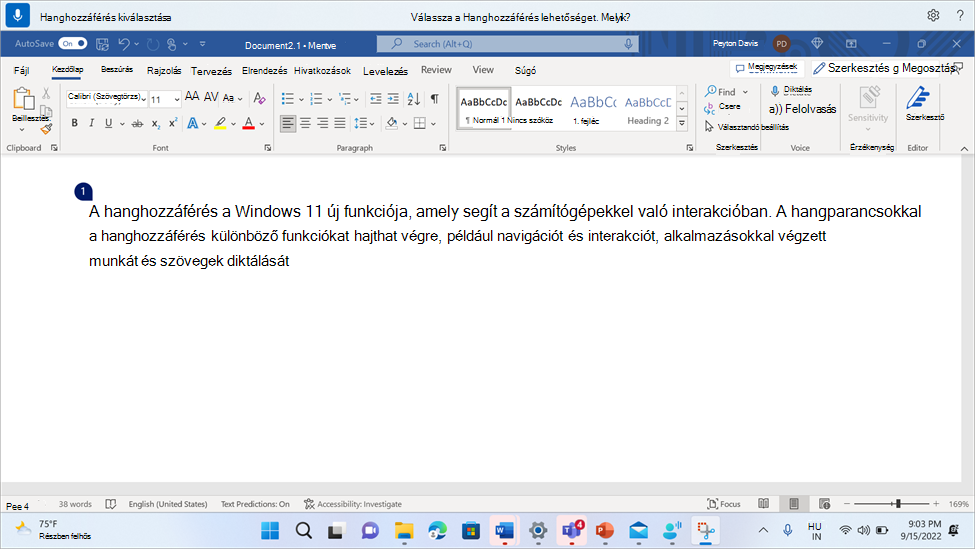This screenshot has height=549, width=975.
Task: Apply the Normál style
Action: click(484, 109)
